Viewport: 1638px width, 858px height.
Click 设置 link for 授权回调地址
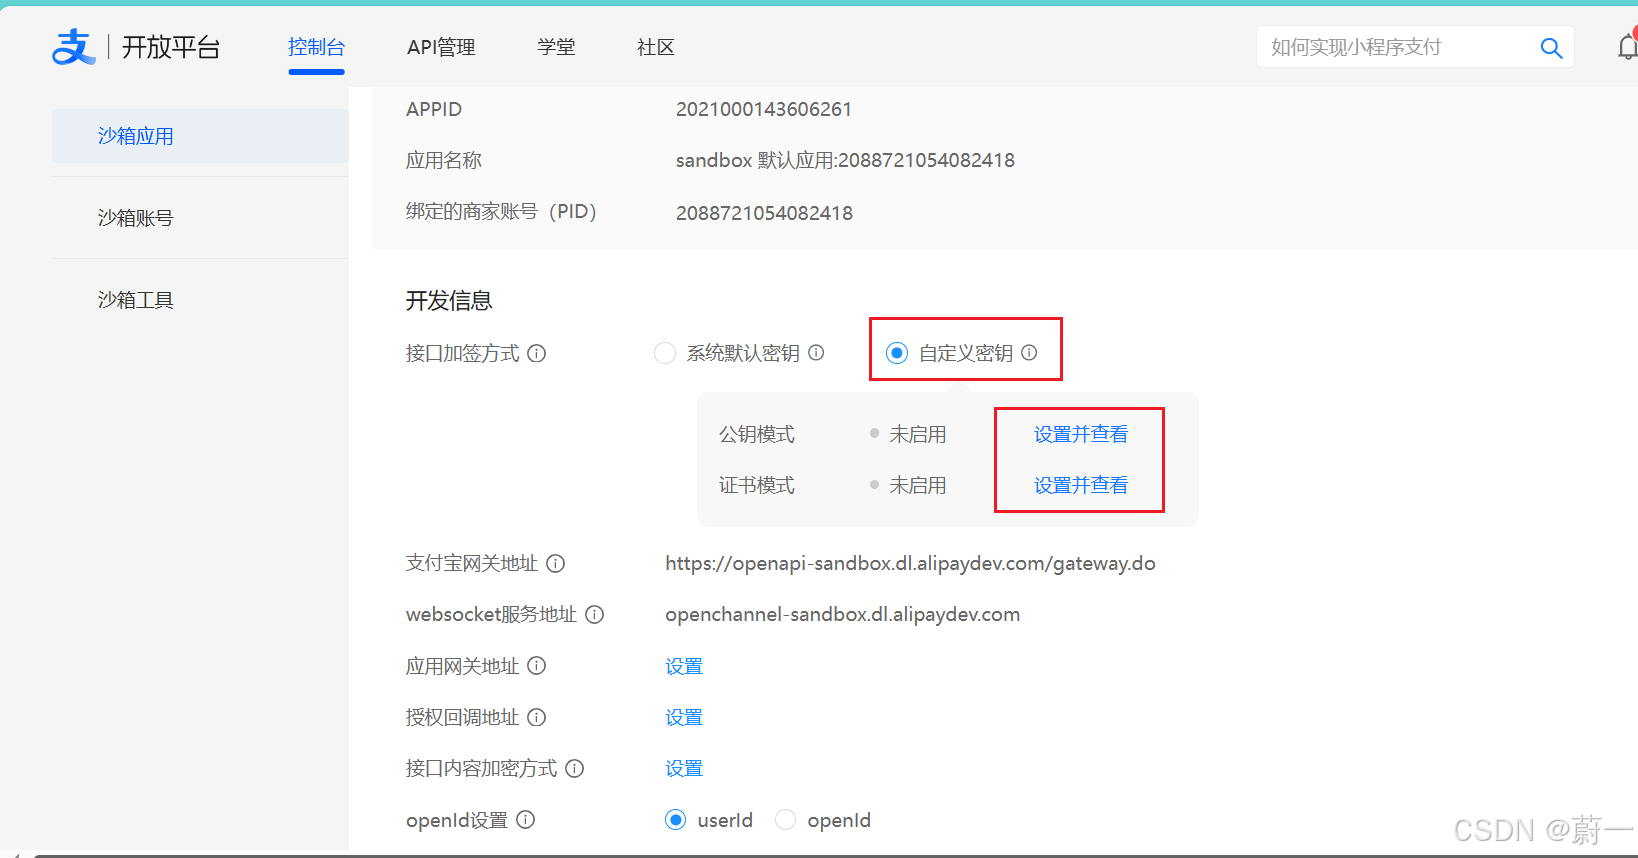point(684,717)
